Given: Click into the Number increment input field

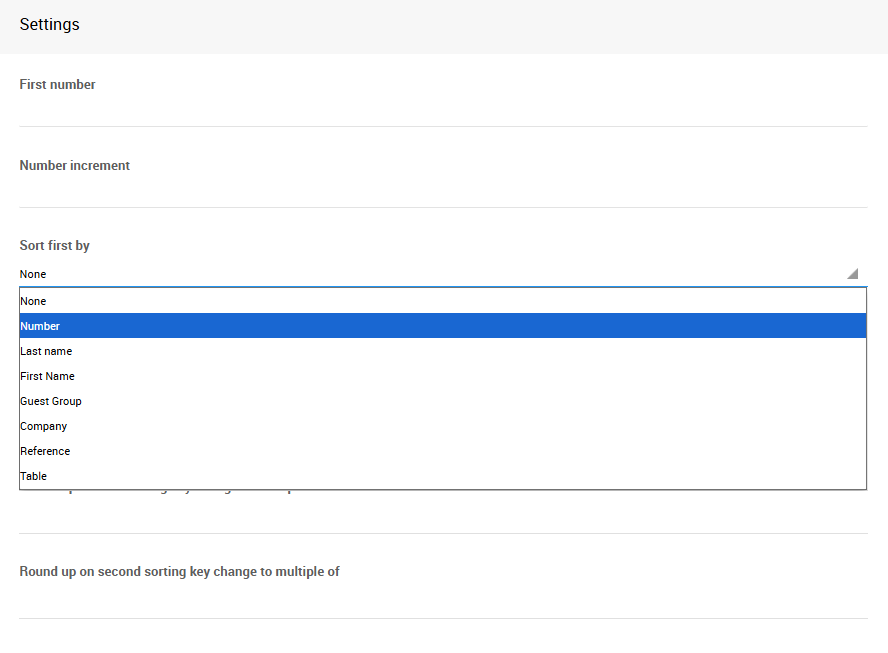Looking at the screenshot, I should click(443, 192).
